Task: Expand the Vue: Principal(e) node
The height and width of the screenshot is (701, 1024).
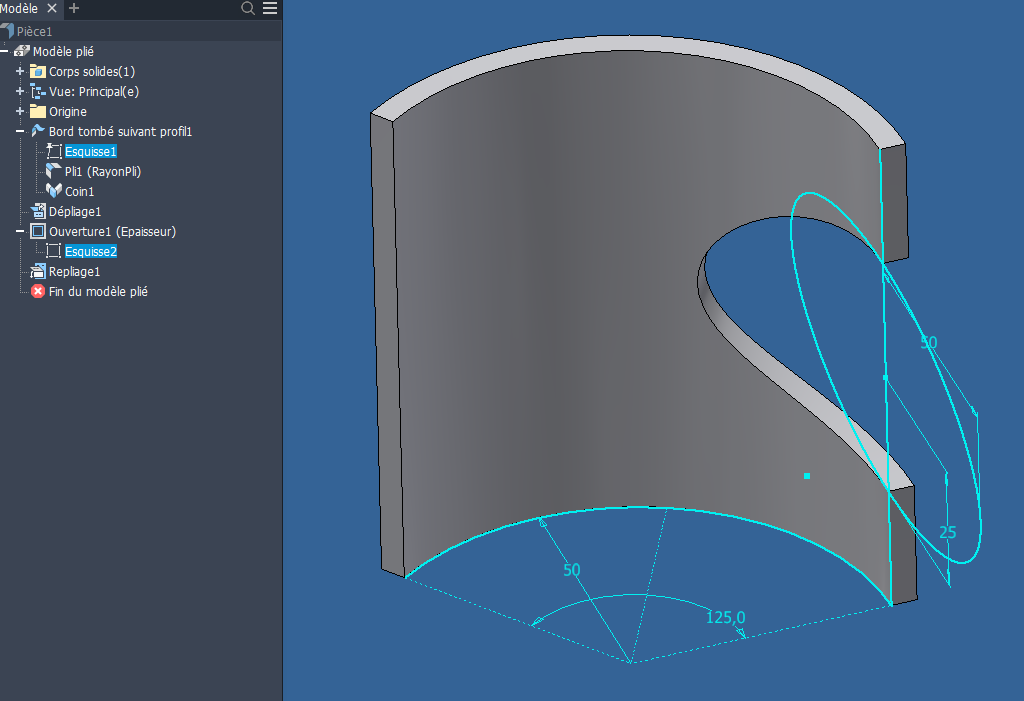Action: (20, 91)
